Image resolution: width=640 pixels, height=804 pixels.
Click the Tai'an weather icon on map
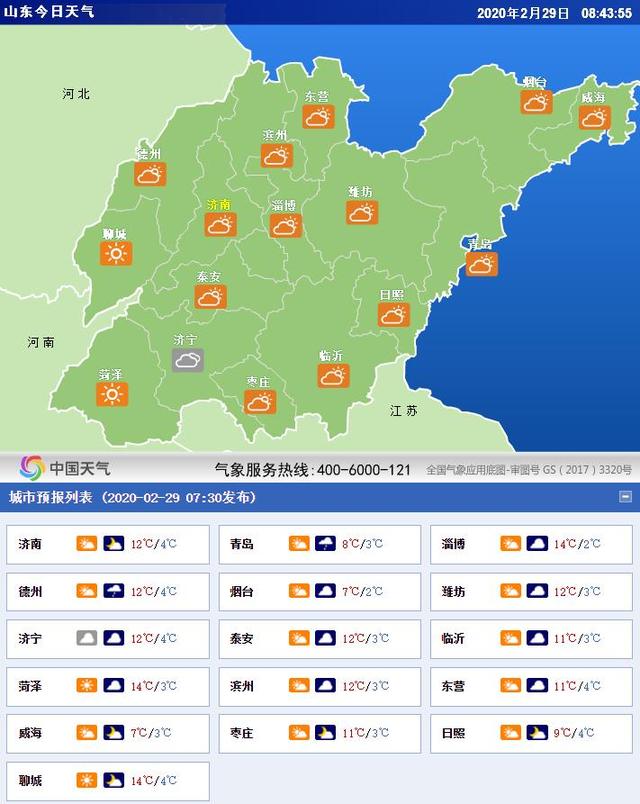[x=211, y=296]
